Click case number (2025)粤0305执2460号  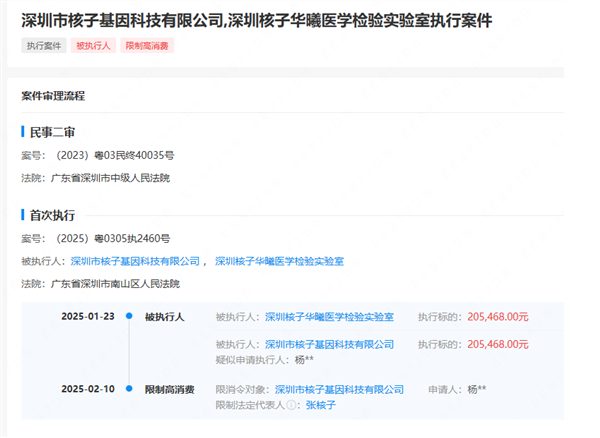point(113,239)
